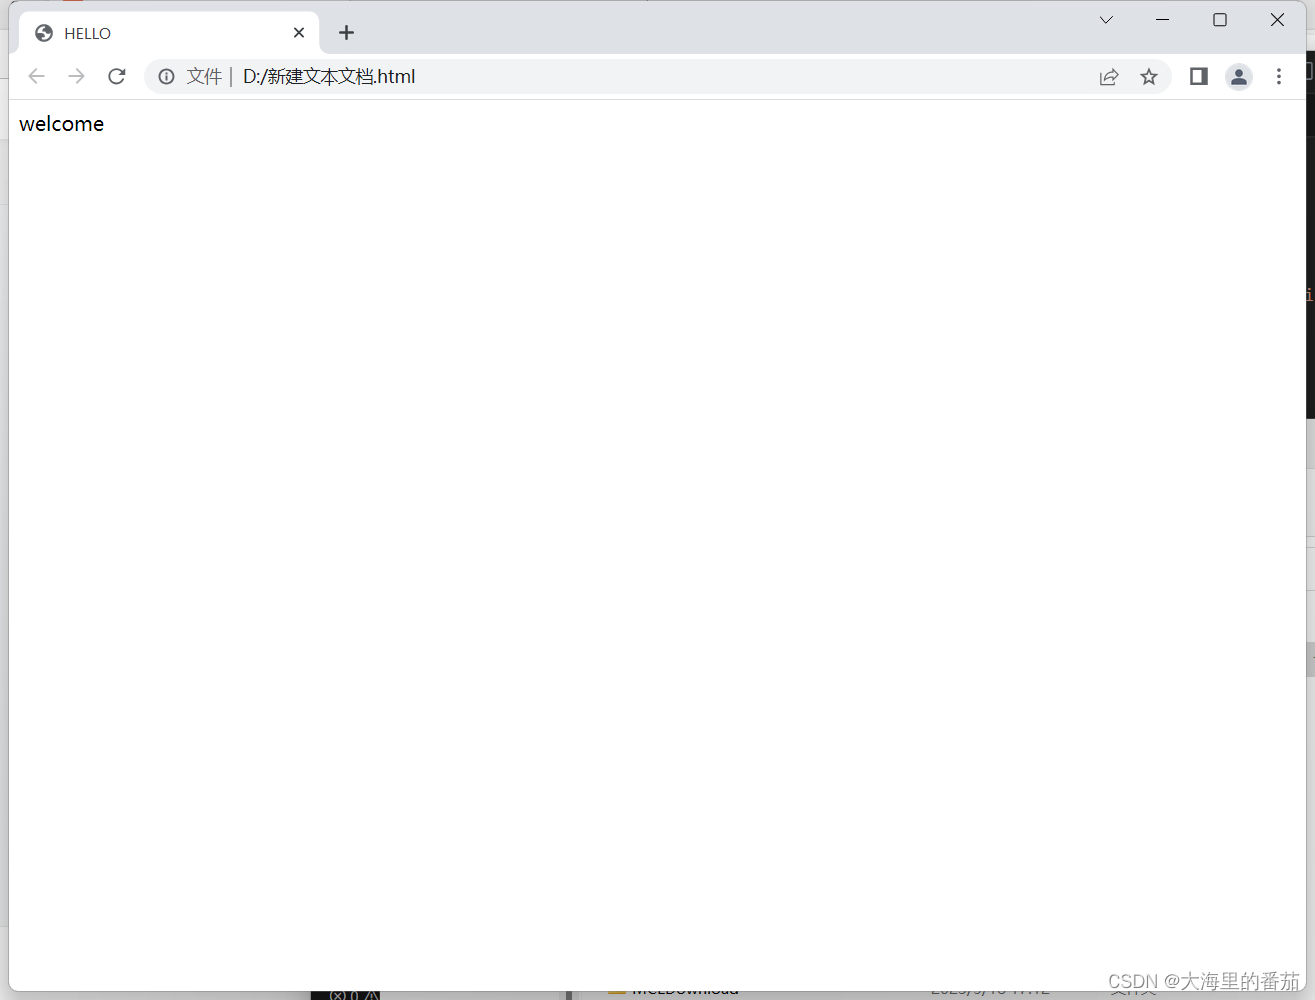Open the tab search chevron dropdown
This screenshot has height=1000, width=1315.
pos(1105,19)
